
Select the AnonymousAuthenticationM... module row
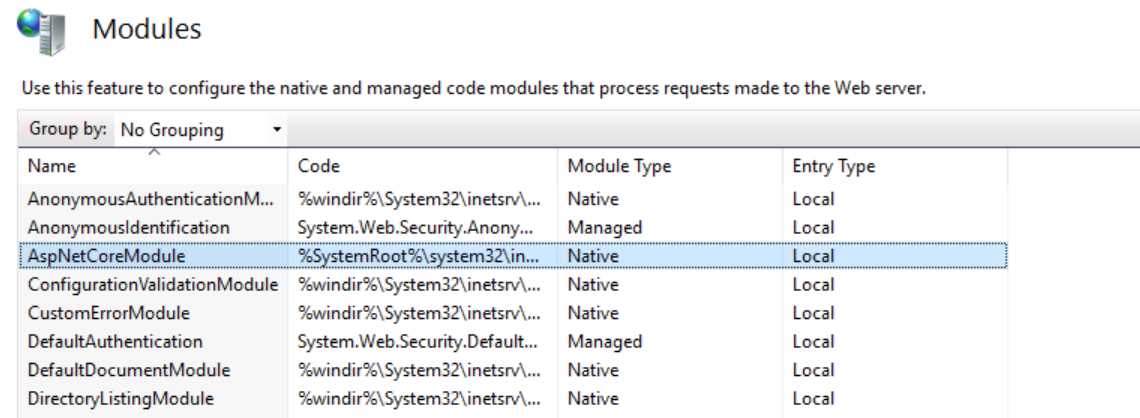[x=513, y=199]
